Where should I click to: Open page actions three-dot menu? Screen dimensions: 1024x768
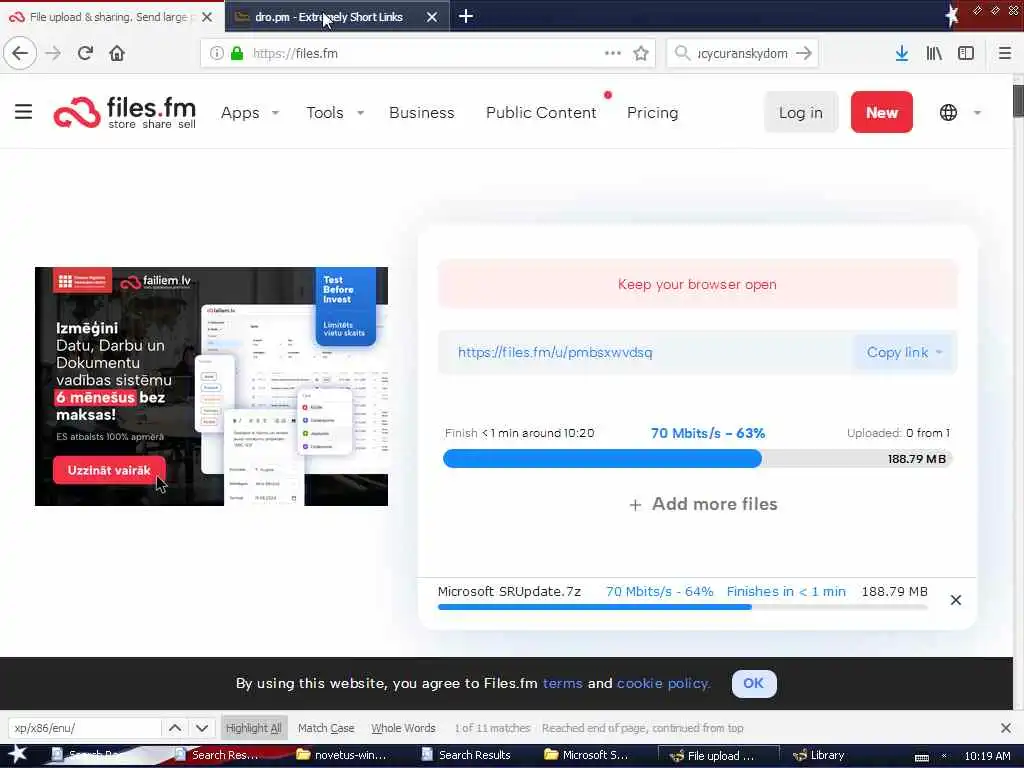click(x=613, y=53)
